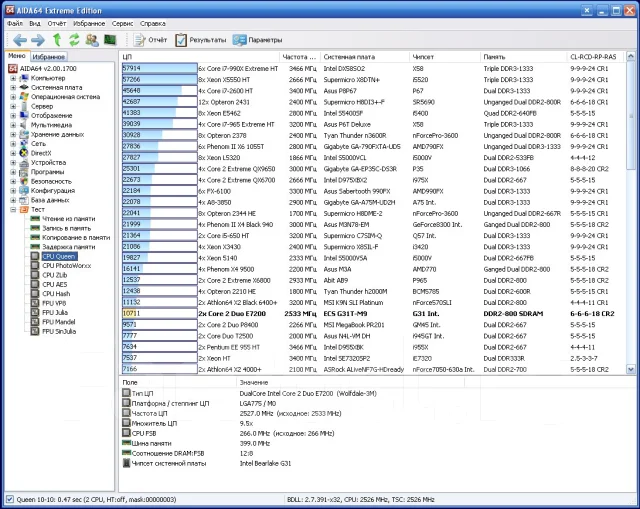The height and width of the screenshot is (509, 640).
Task: Expand the Компьютер tree node
Action: click(13, 78)
